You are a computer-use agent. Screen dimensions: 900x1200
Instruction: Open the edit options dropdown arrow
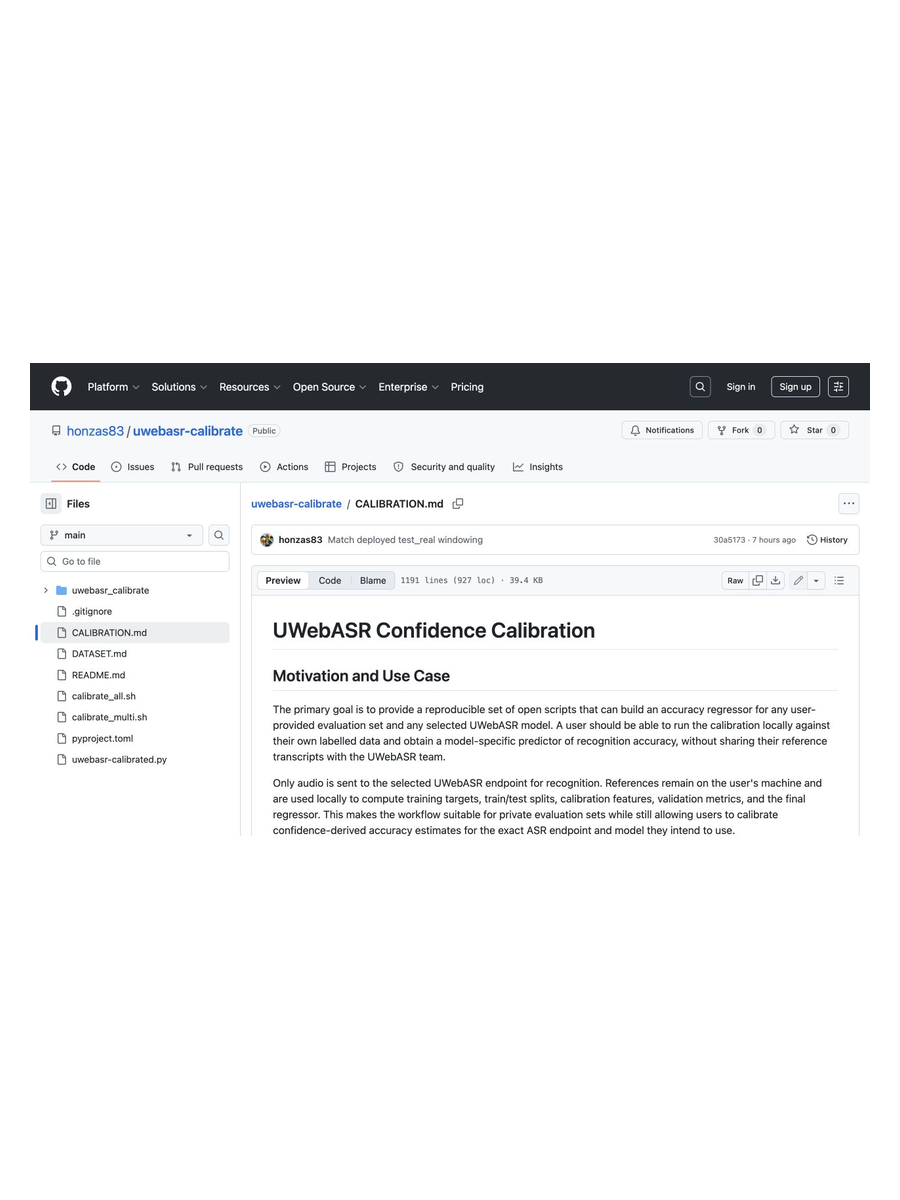(x=816, y=580)
